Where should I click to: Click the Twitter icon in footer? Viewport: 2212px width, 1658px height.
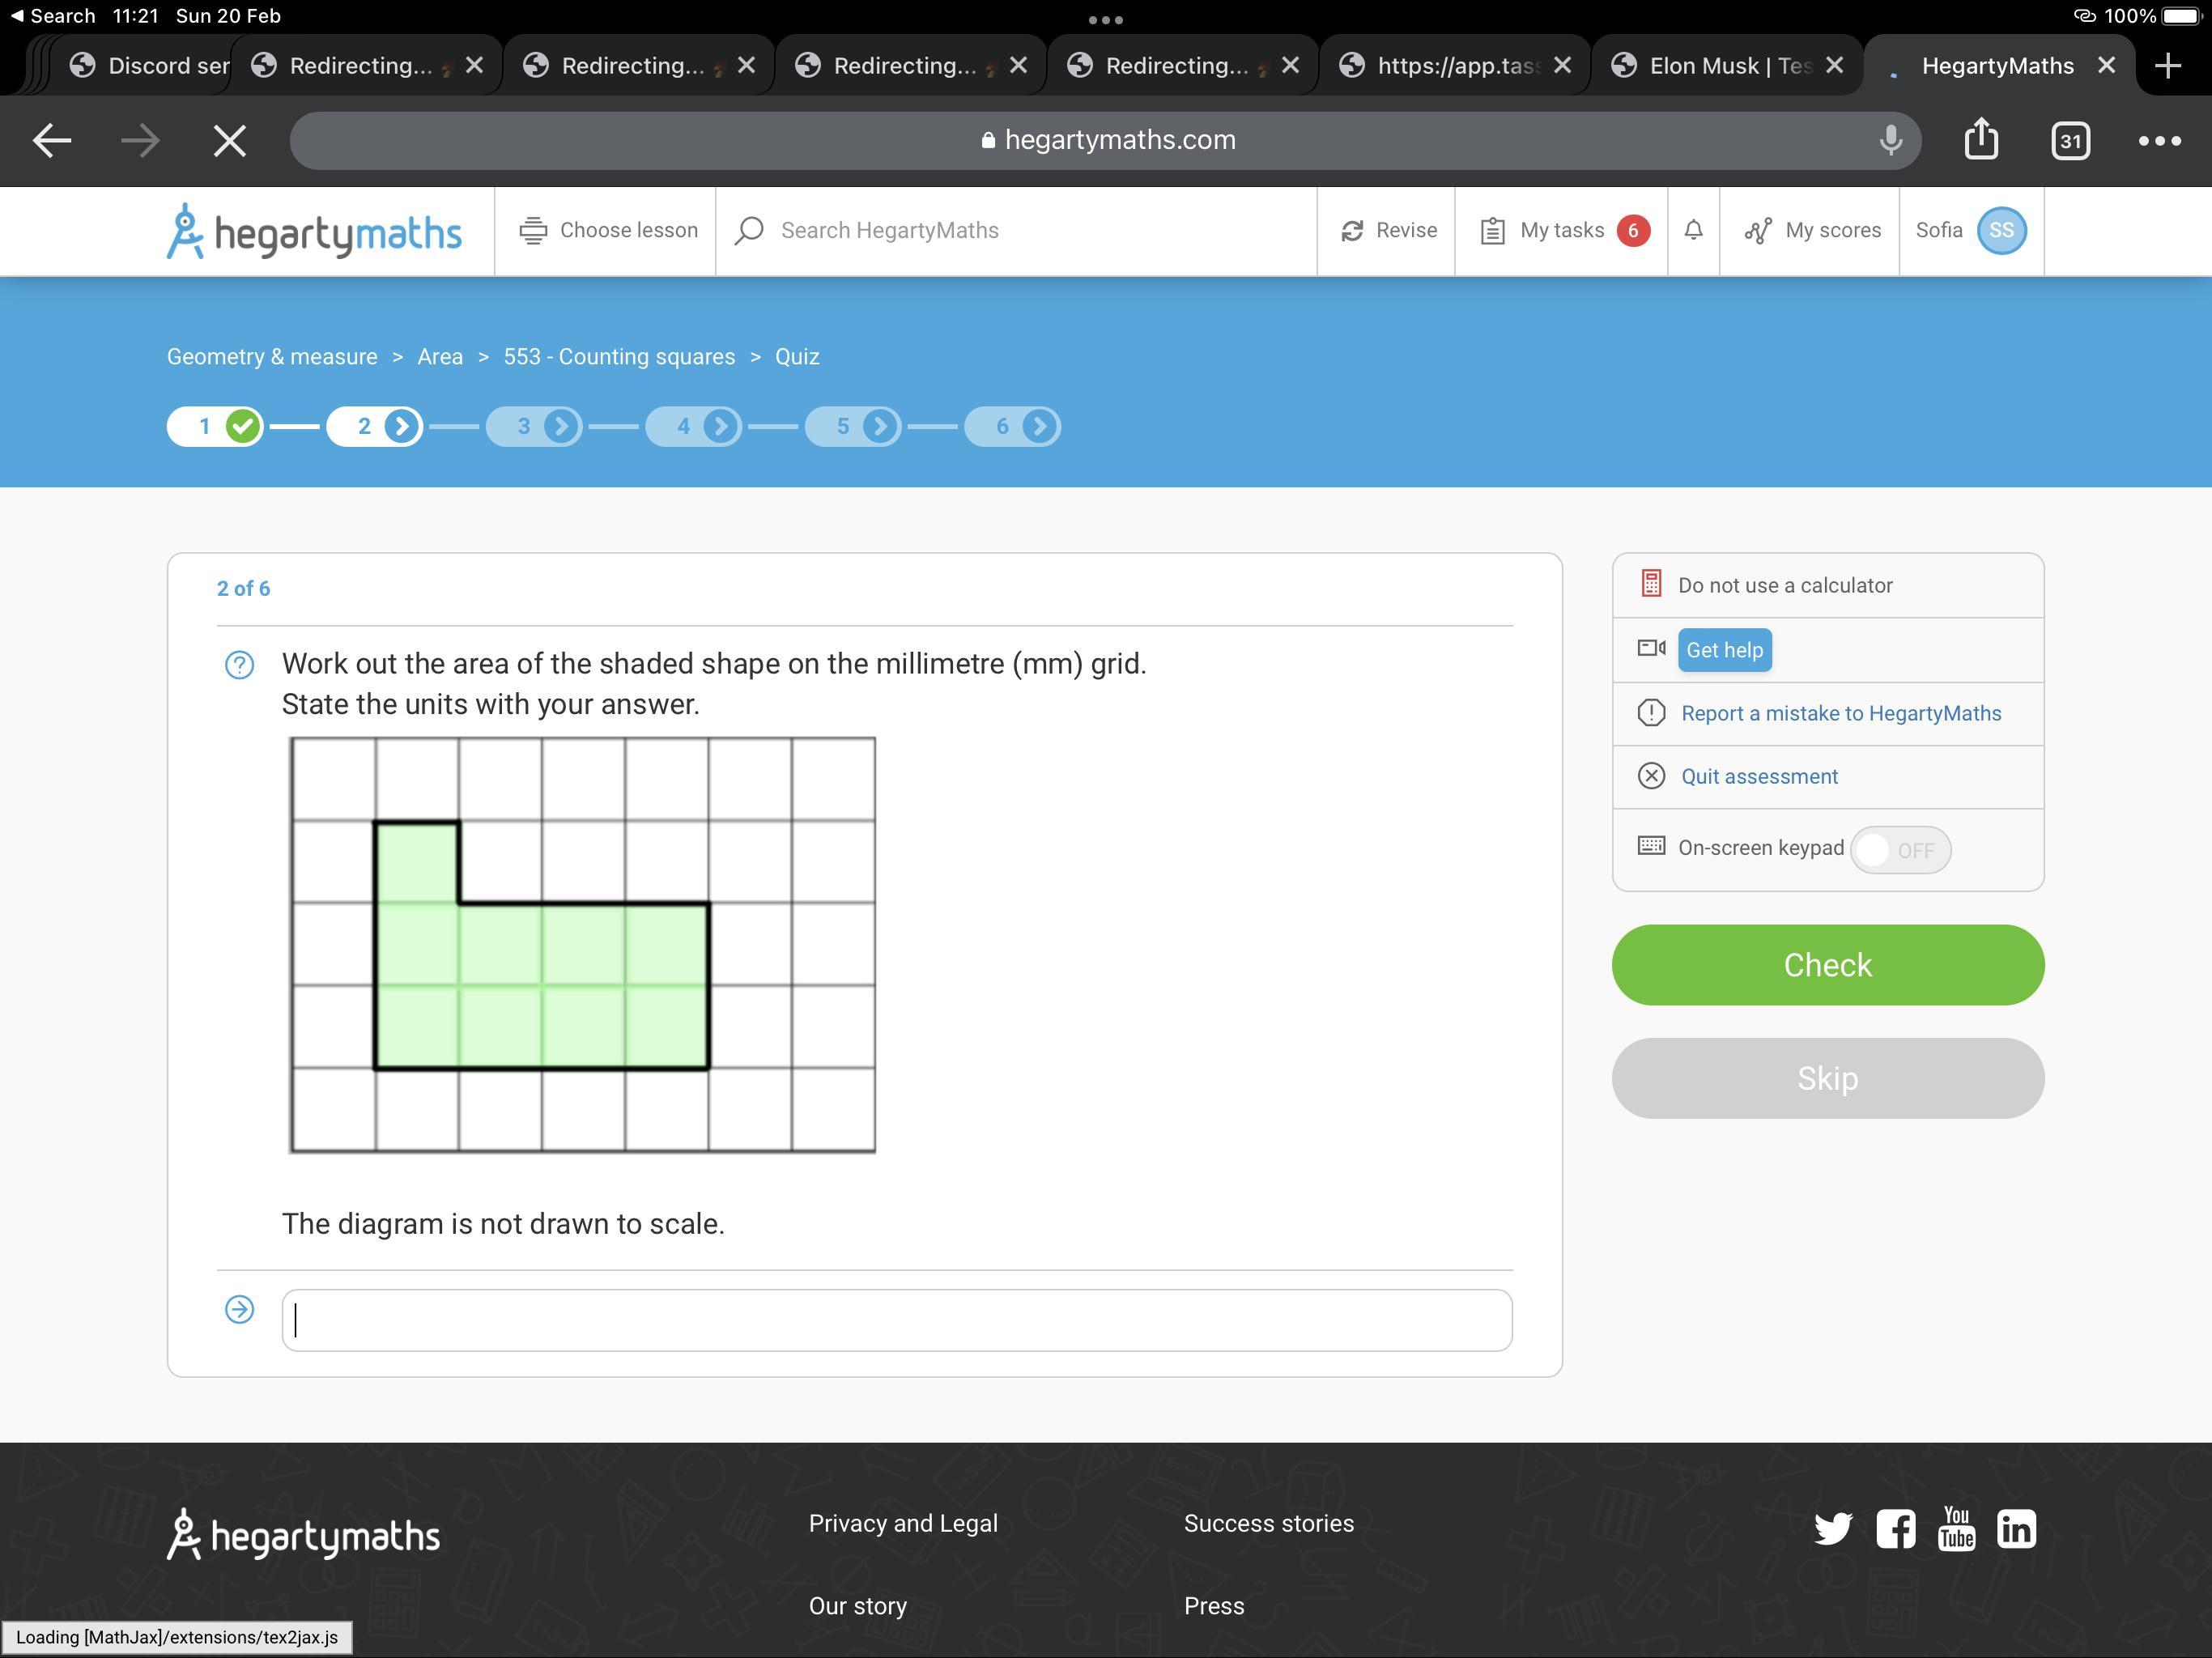point(1832,1528)
